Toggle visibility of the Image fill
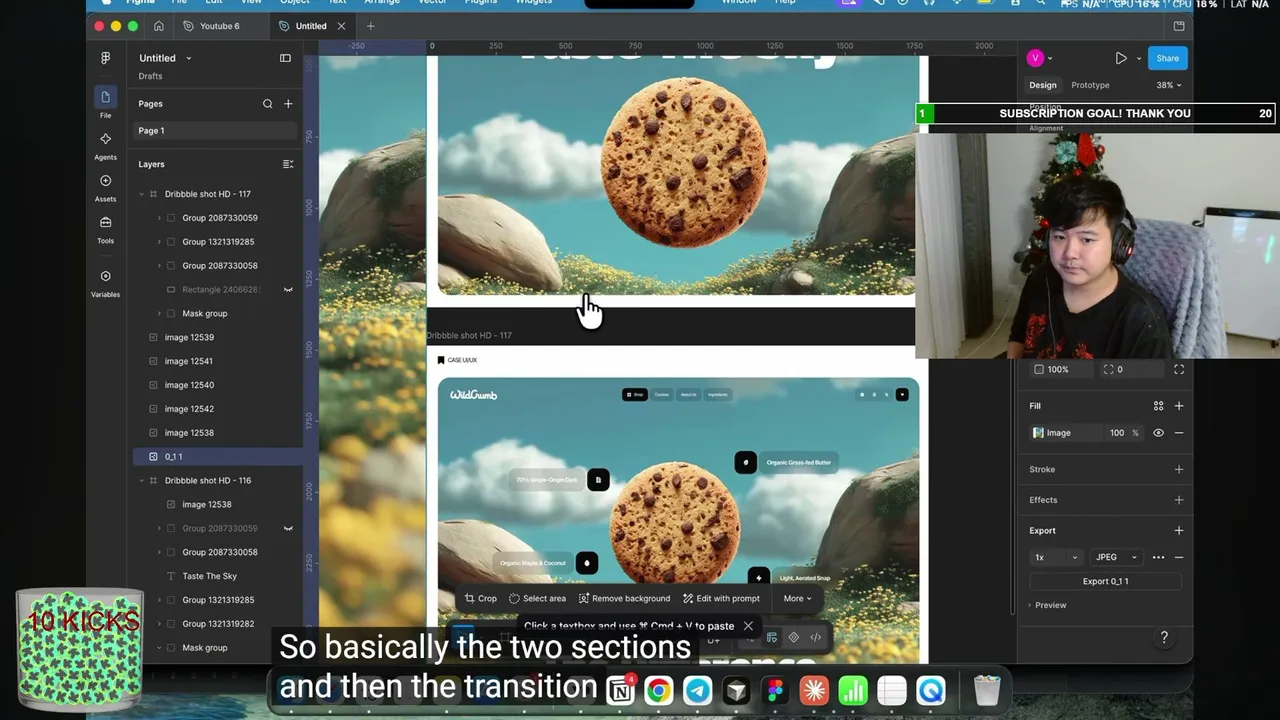The height and width of the screenshot is (720, 1280). pyautogui.click(x=1158, y=433)
